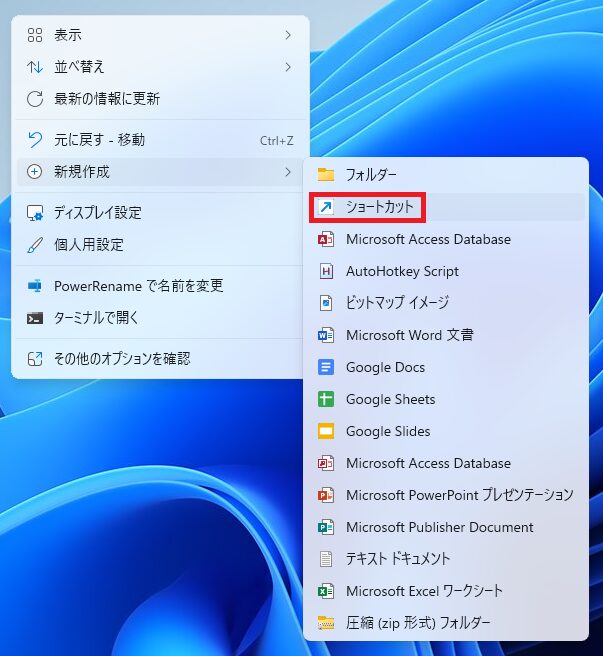Create Microsoft Publisher Document
Viewport: 603px width, 656px height.
[x=446, y=527]
